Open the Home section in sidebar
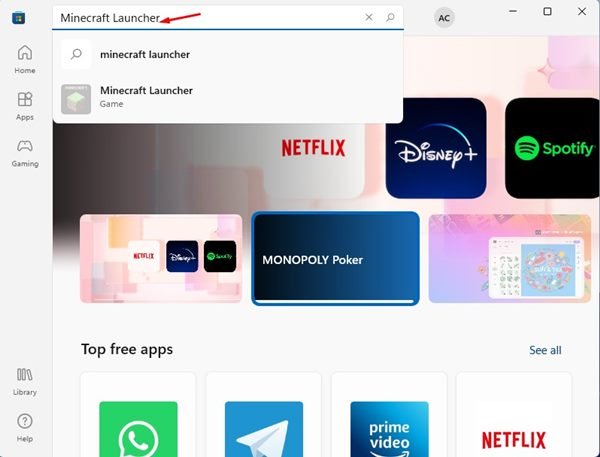The height and width of the screenshot is (457, 600). [x=25, y=59]
